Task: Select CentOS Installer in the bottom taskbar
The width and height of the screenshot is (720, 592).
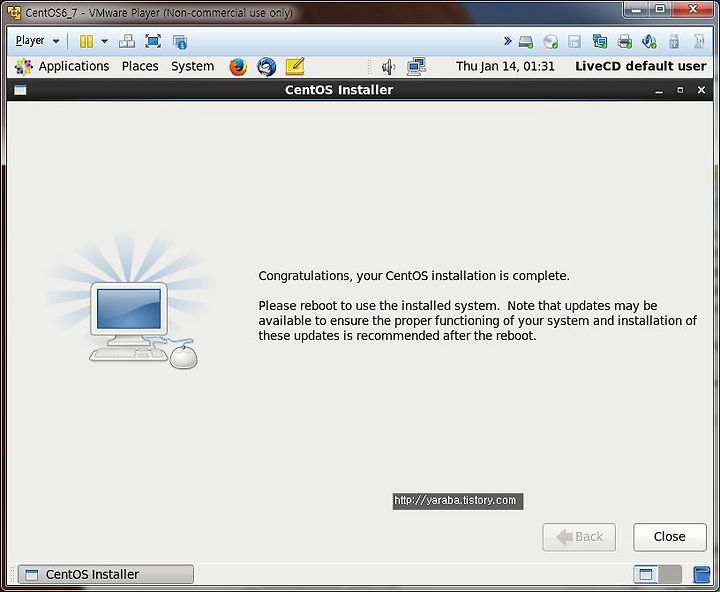Action: click(106, 575)
